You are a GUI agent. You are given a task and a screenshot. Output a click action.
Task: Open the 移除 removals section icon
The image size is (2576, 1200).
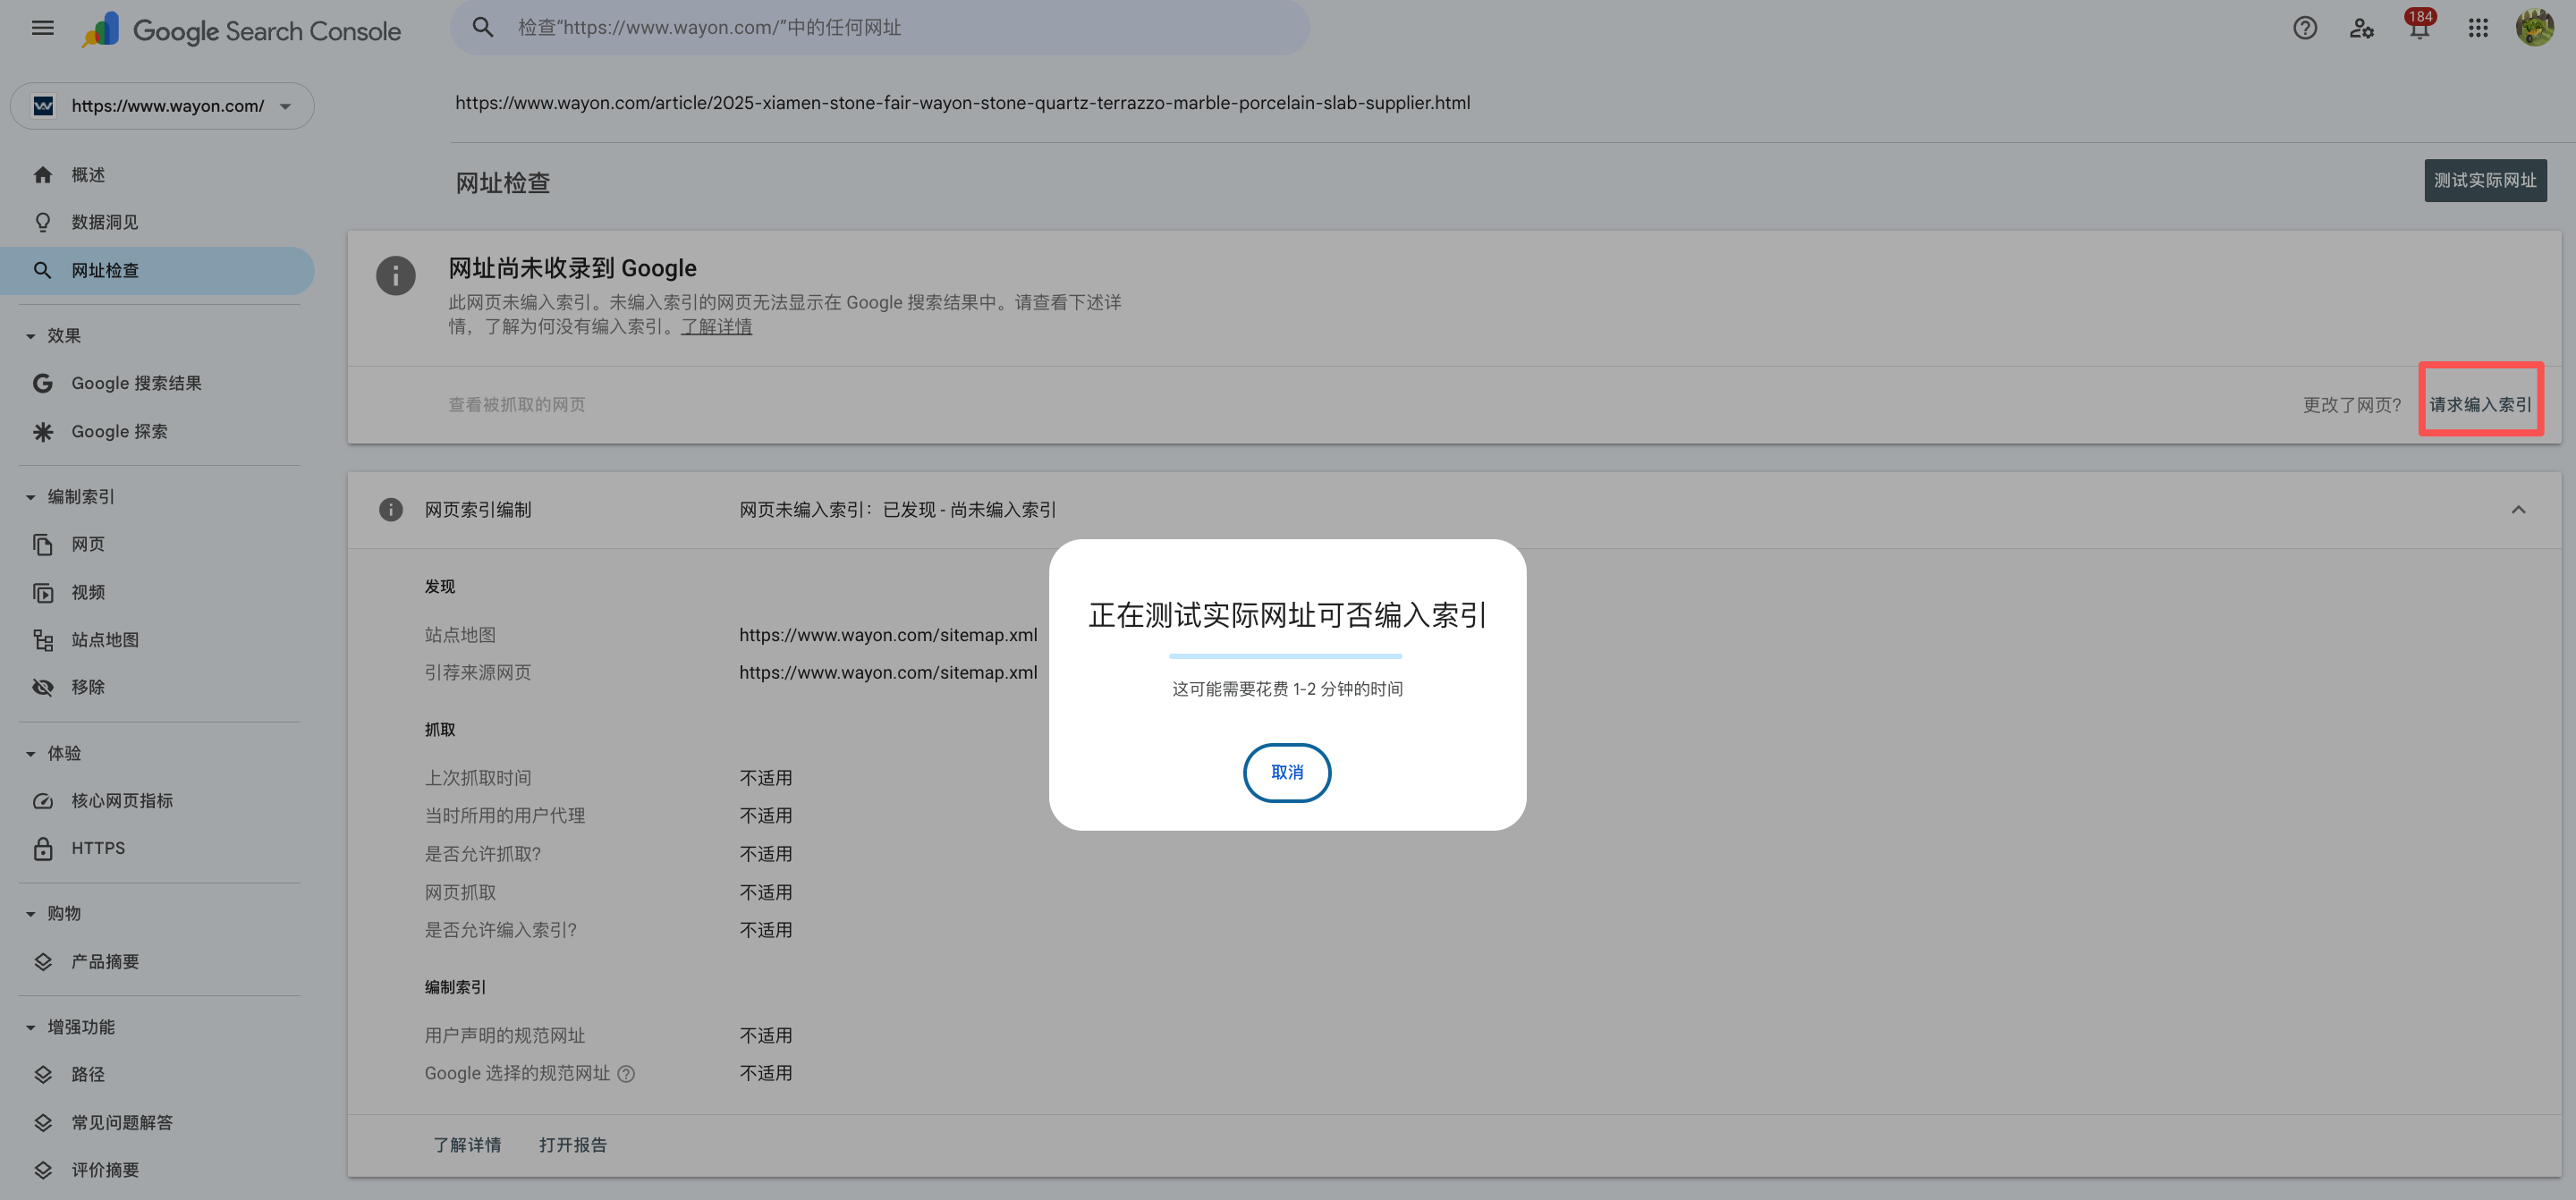click(43, 687)
